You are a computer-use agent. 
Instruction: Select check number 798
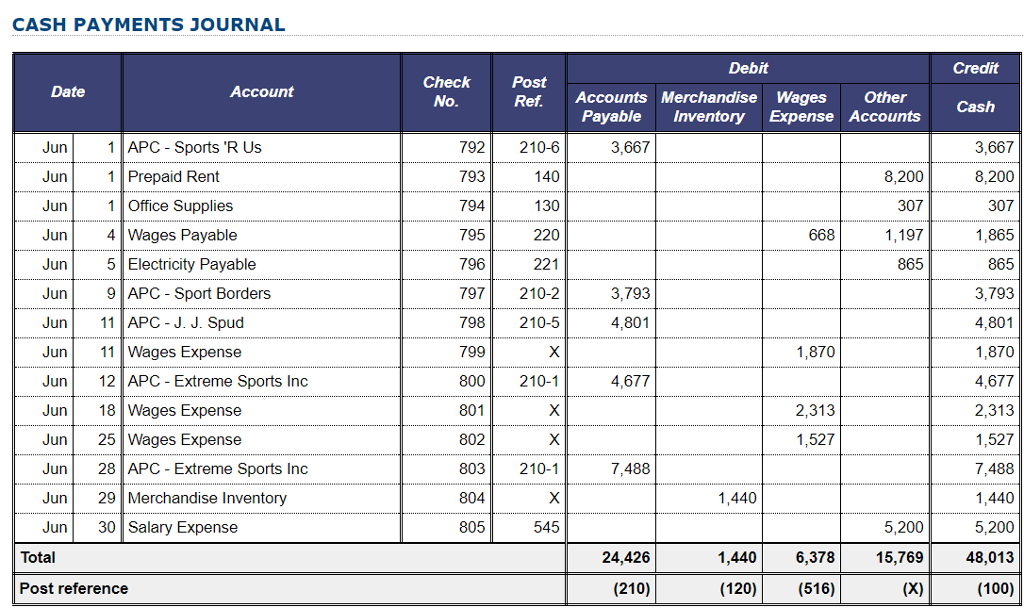(x=472, y=323)
